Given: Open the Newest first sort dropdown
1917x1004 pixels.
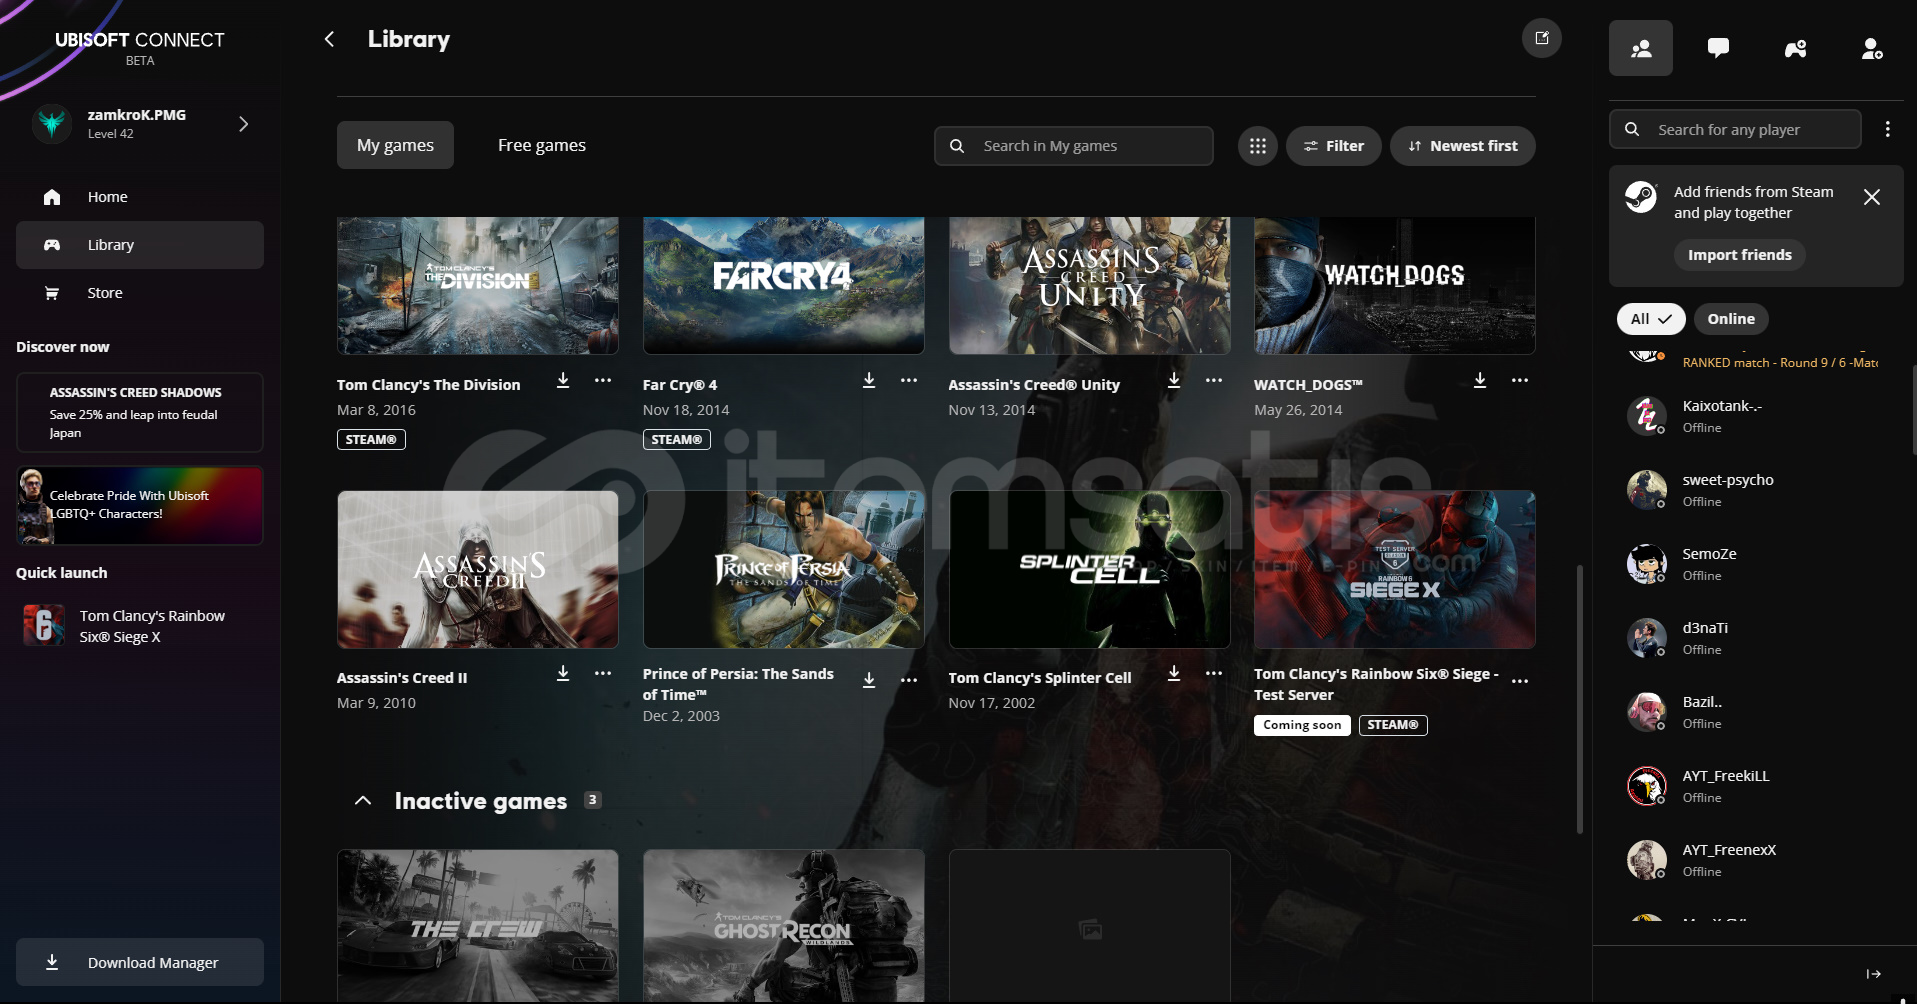Looking at the screenshot, I should click(1462, 146).
